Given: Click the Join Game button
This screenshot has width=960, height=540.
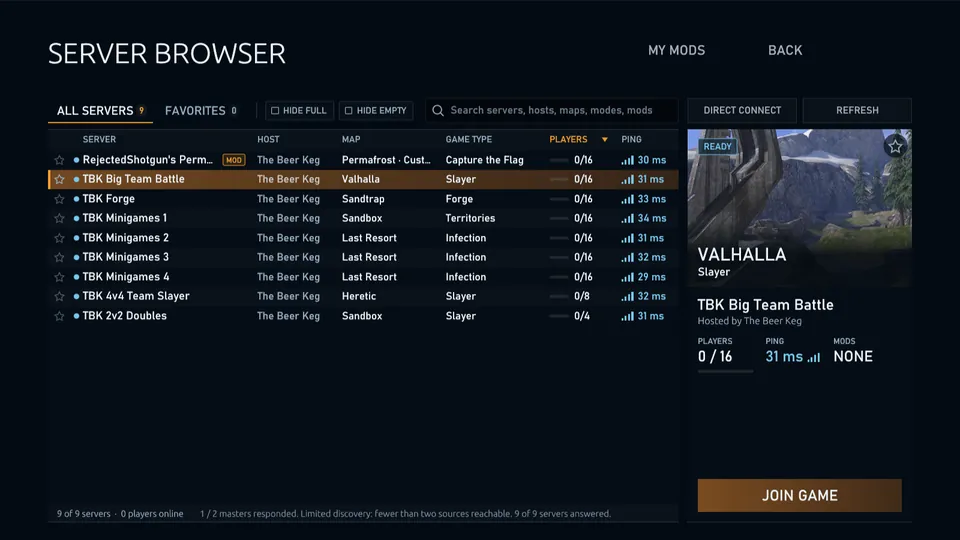Looking at the screenshot, I should tap(800, 495).
